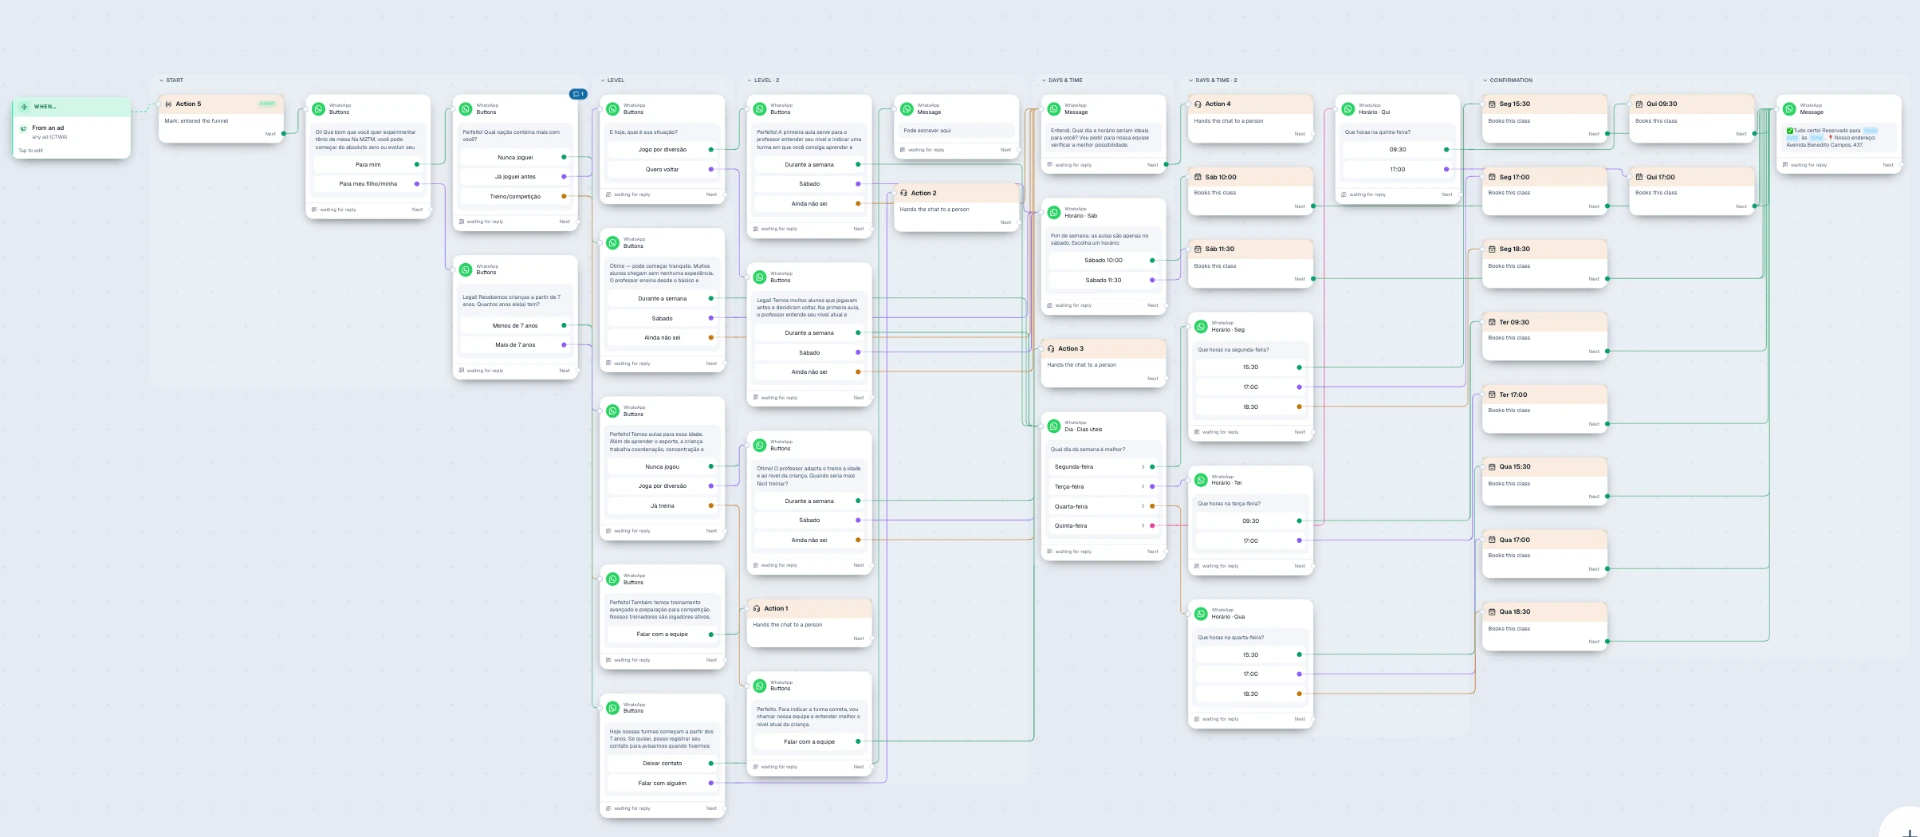Collapse the DAYS & TIME · 2 group chevron

(x=1191, y=80)
